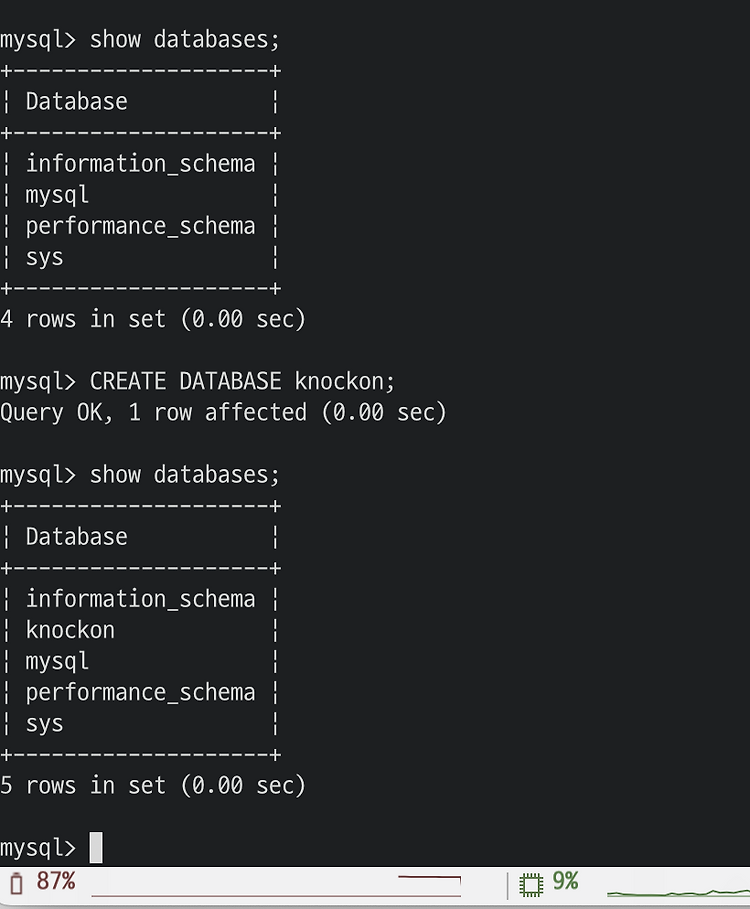Image resolution: width=750 pixels, height=909 pixels.
Task: Click the sys row in first table
Action: pyautogui.click(x=45, y=257)
